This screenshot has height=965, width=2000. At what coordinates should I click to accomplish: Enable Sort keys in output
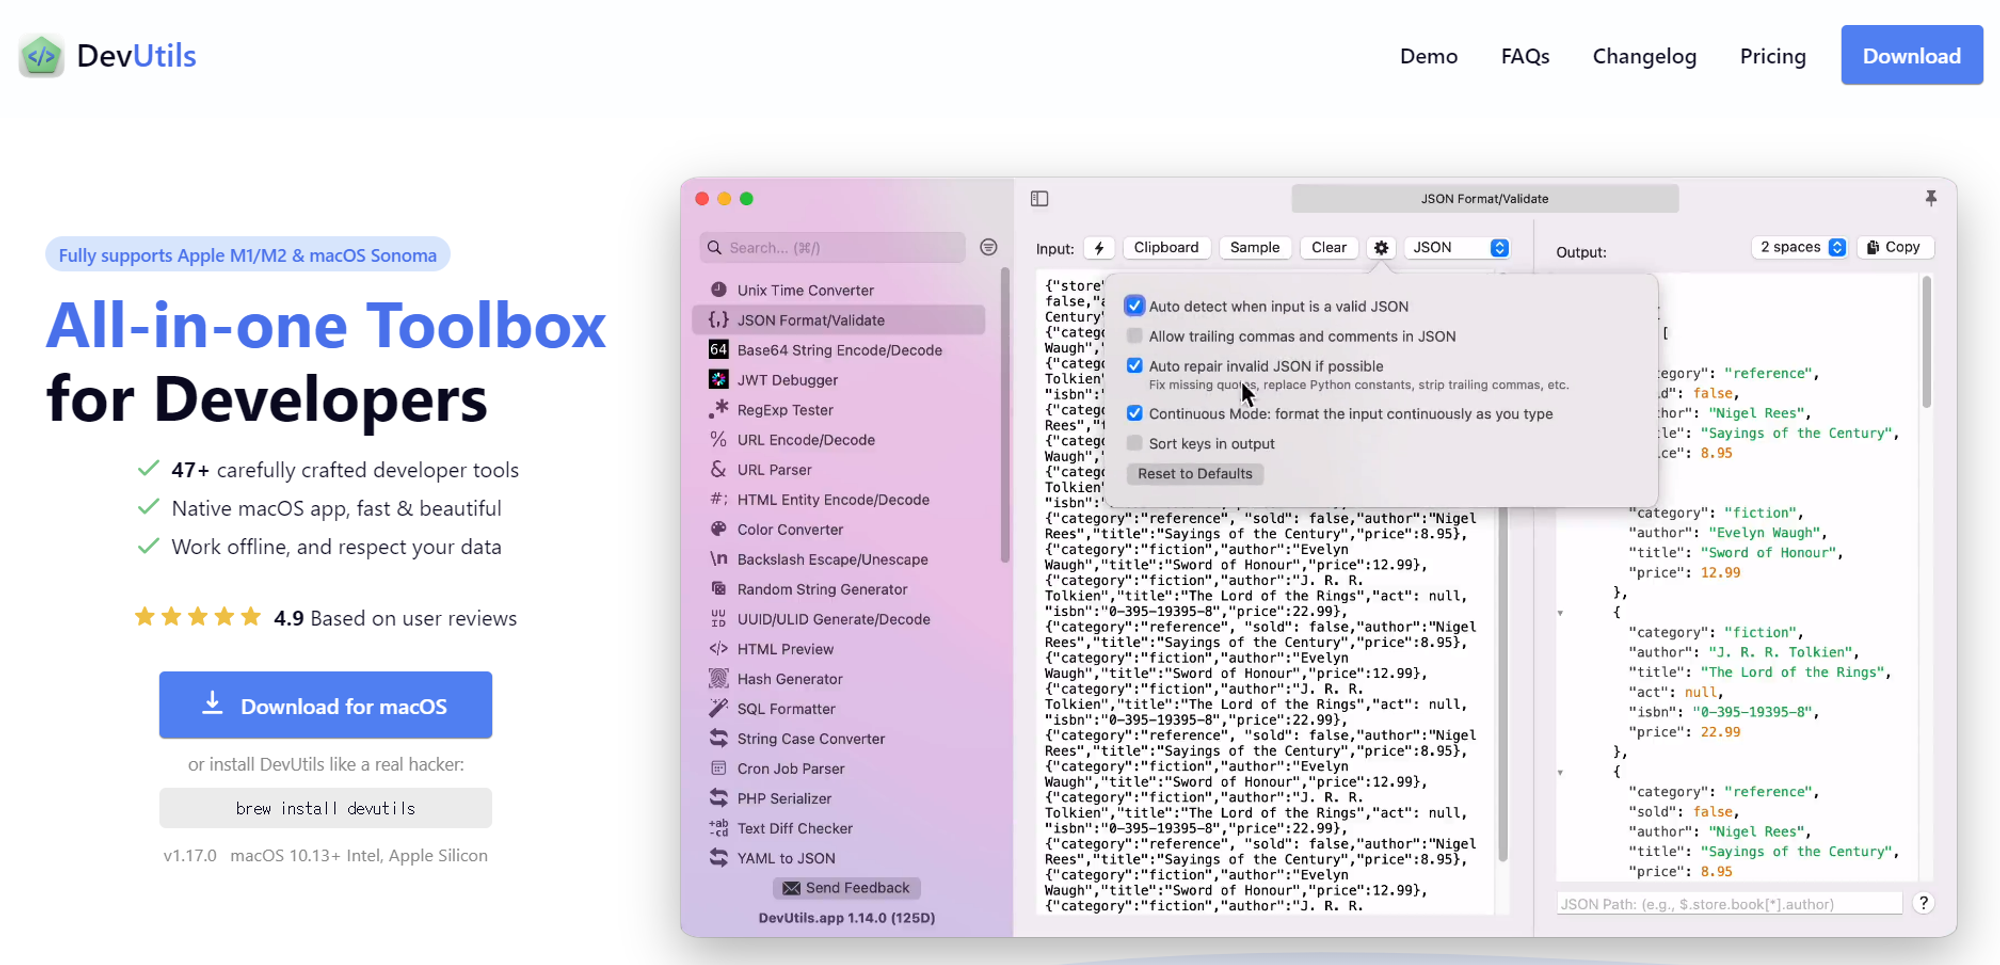click(x=1134, y=444)
